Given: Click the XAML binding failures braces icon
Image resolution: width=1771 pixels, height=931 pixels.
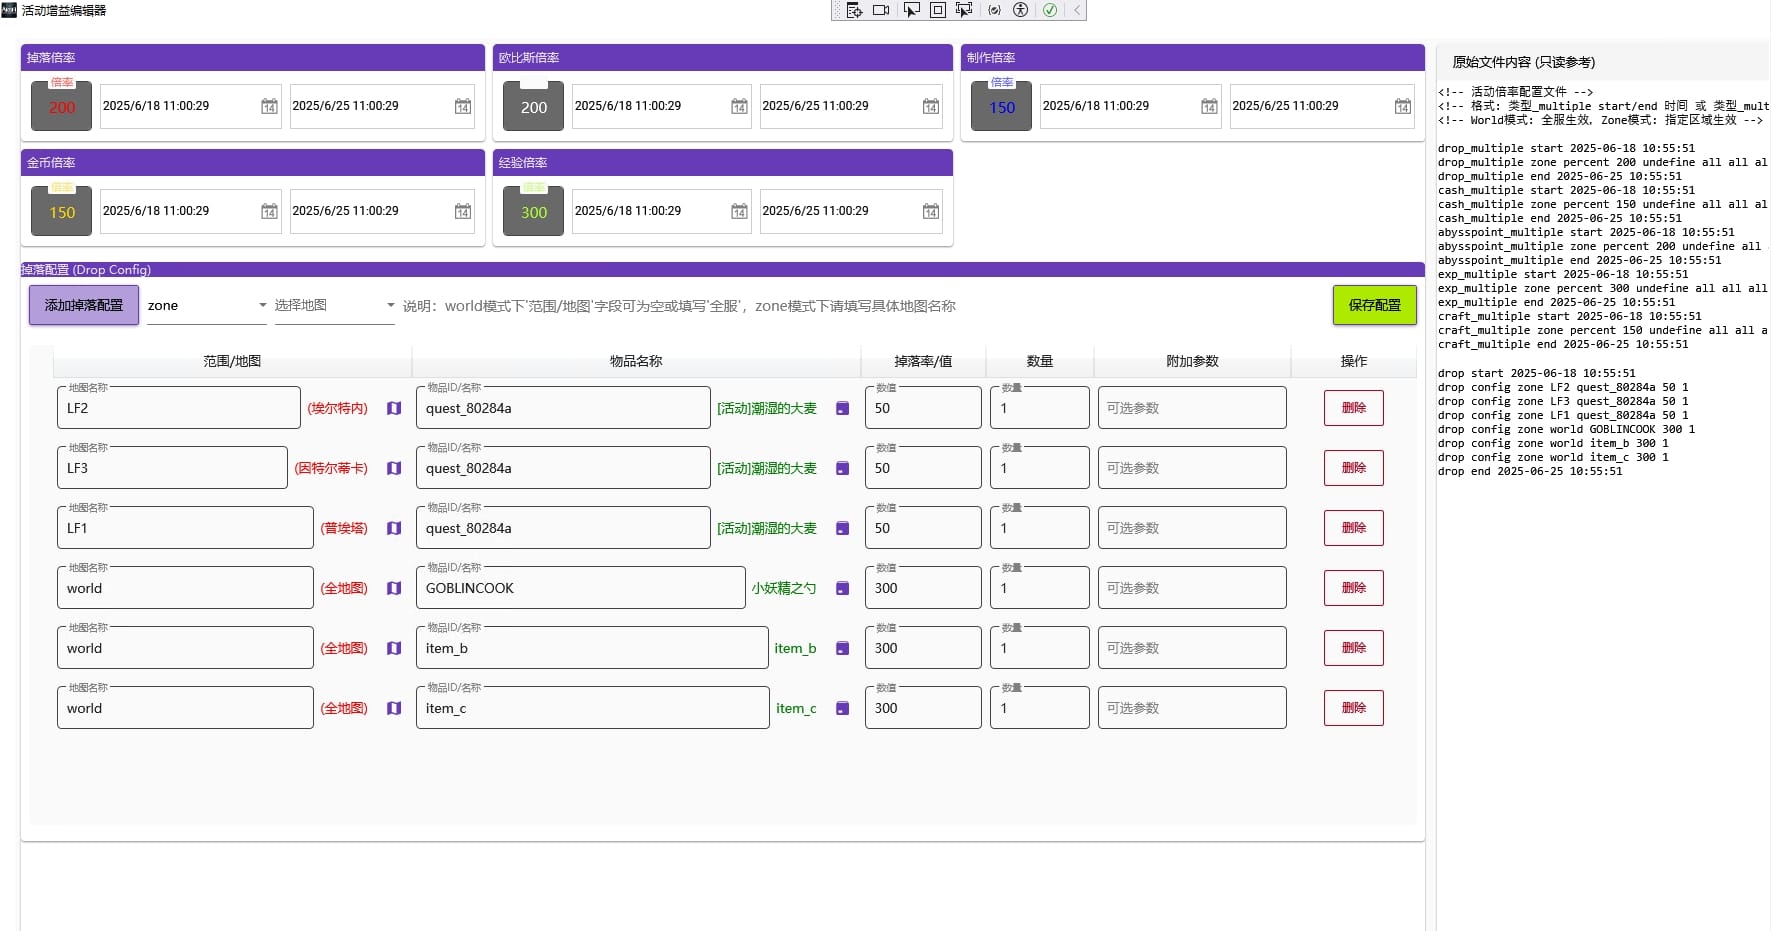Looking at the screenshot, I should click(994, 10).
